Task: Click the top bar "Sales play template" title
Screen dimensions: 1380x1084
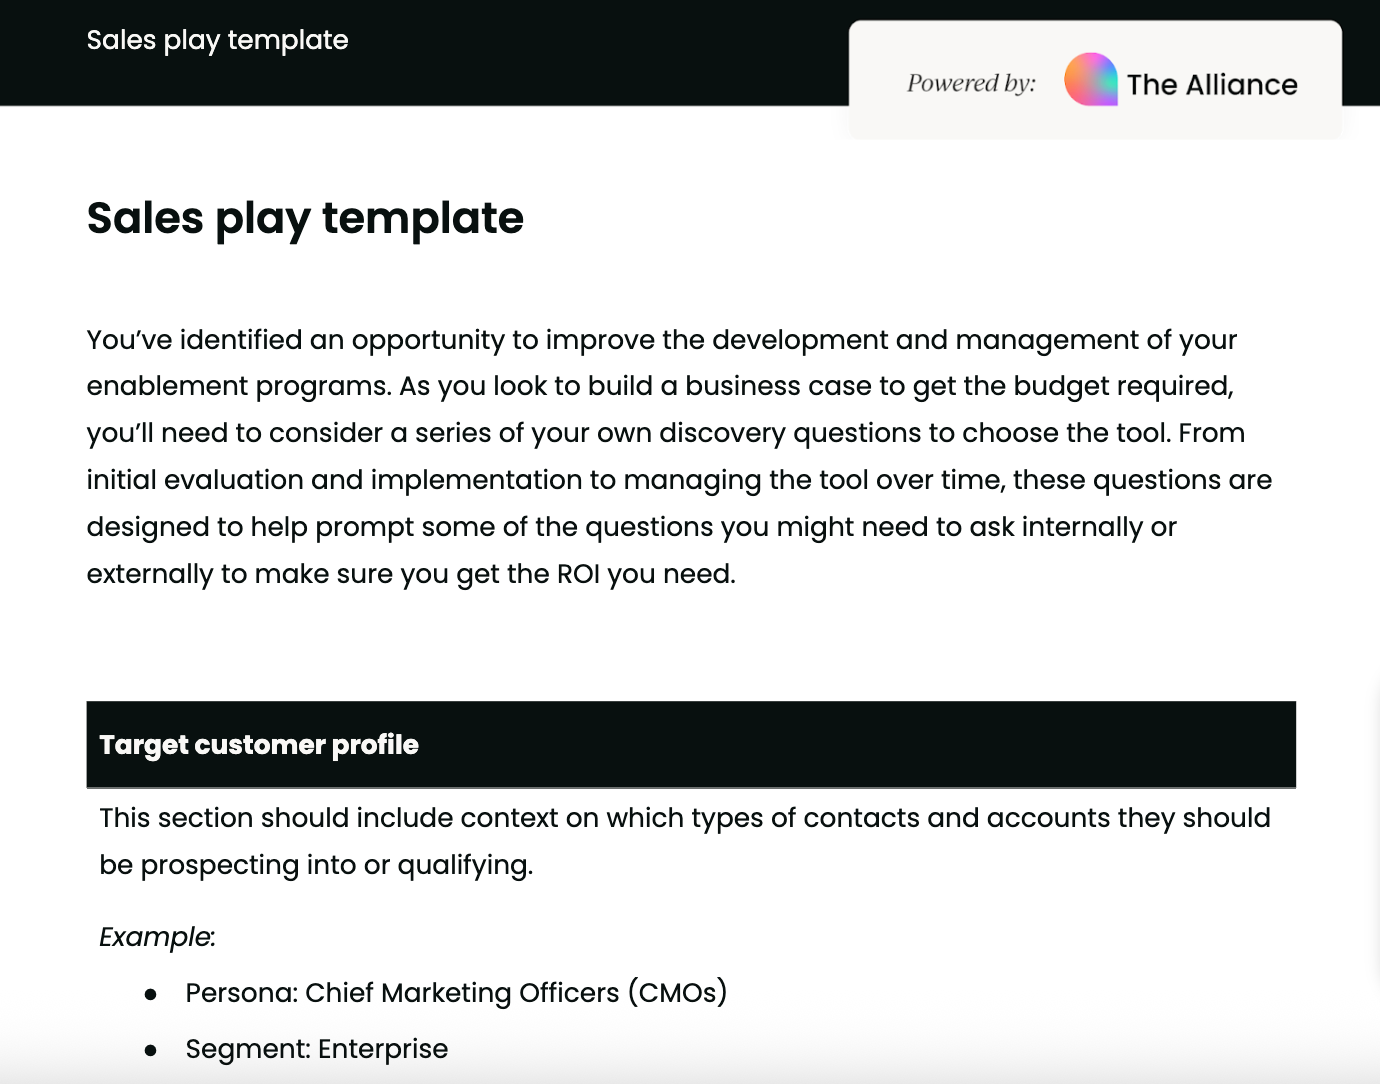Action: pyautogui.click(x=217, y=40)
